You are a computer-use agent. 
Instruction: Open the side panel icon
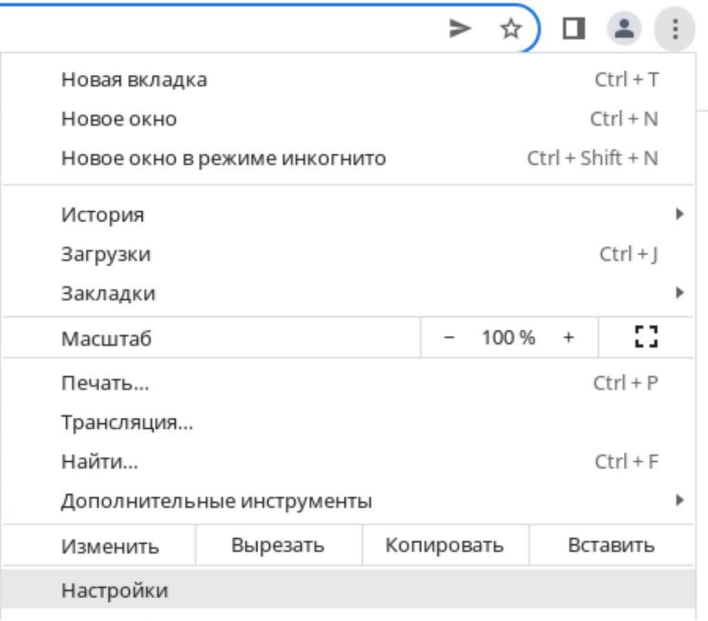coord(573,29)
